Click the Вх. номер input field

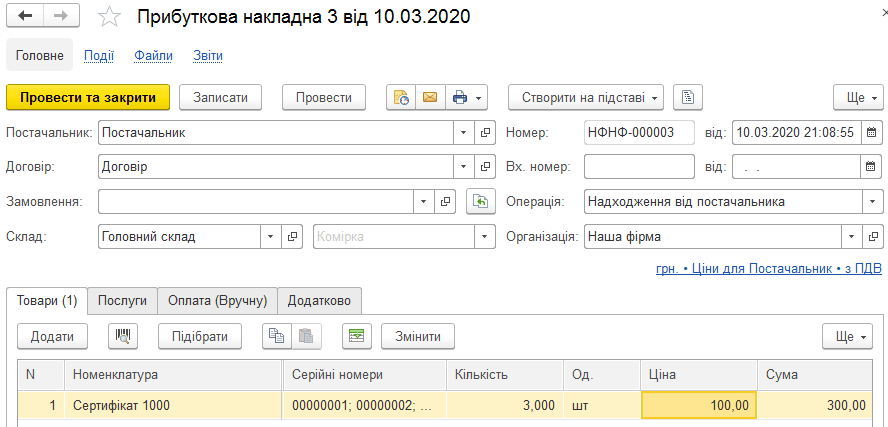click(x=639, y=167)
